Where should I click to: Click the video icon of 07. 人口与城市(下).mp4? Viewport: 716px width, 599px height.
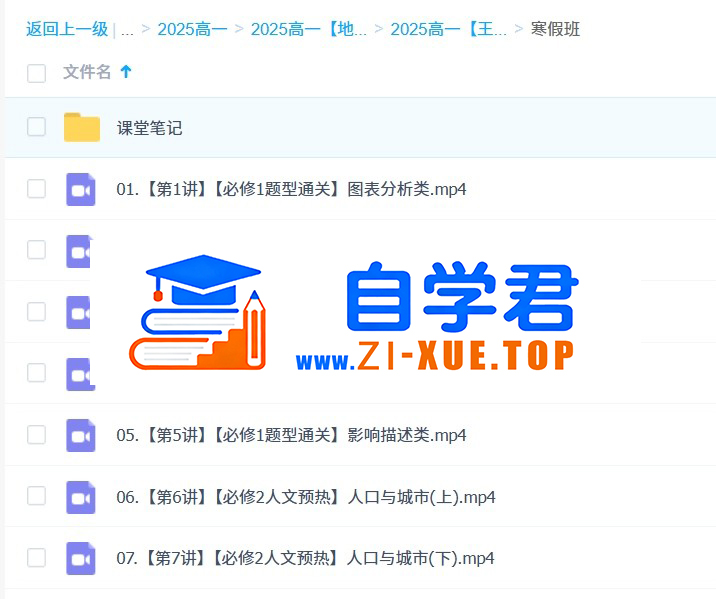click(x=81, y=558)
